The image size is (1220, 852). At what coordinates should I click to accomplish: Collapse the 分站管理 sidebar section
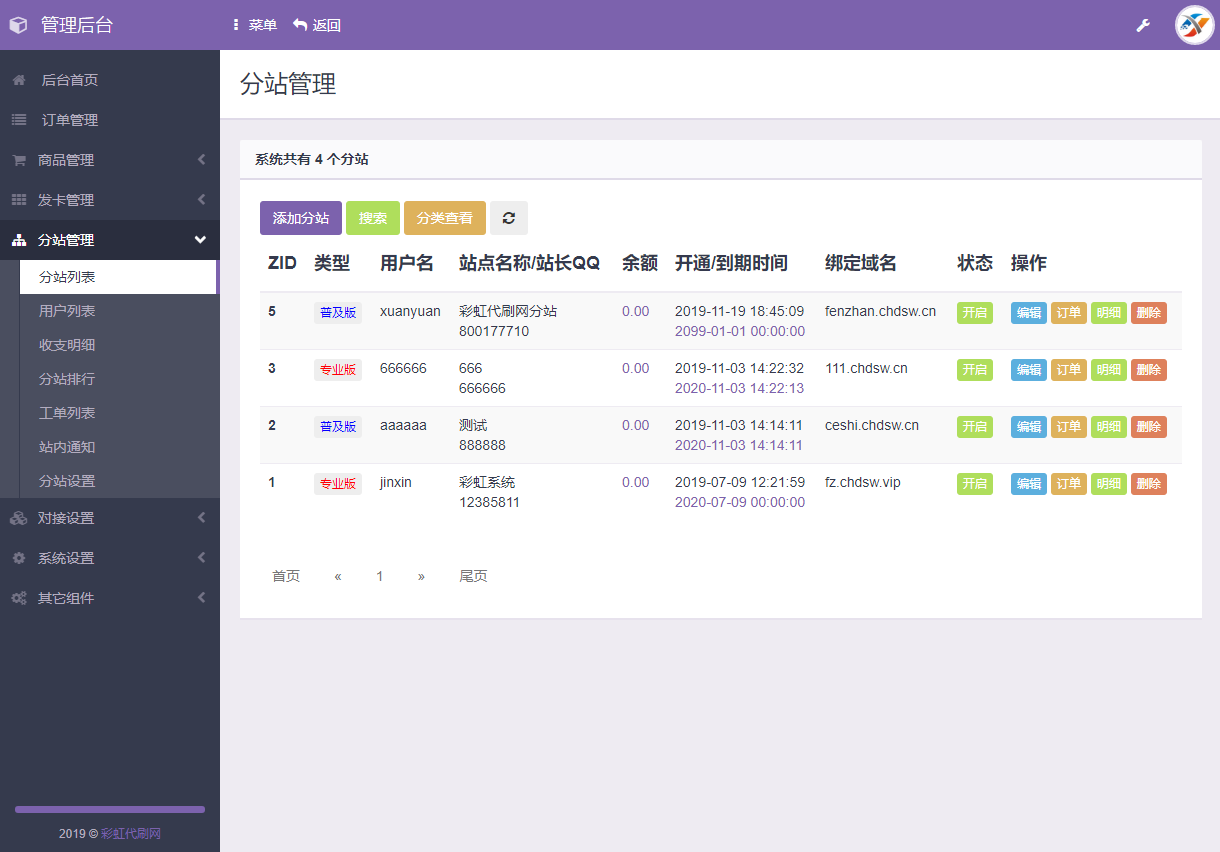click(110, 239)
